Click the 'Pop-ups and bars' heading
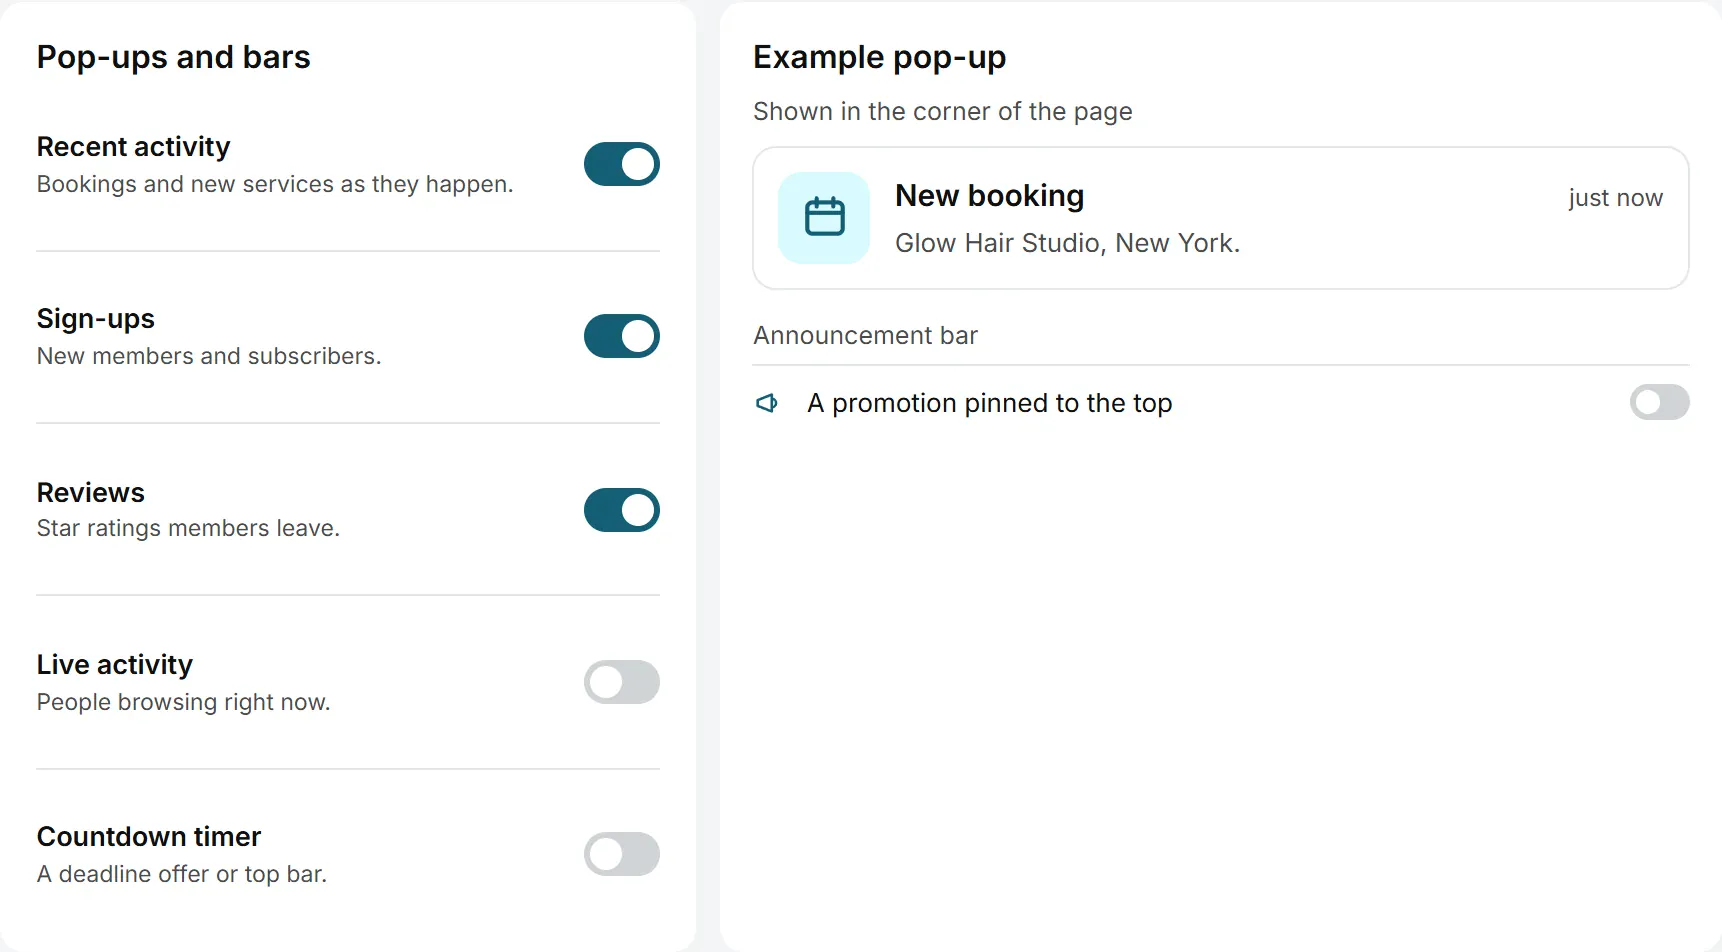Image resolution: width=1722 pixels, height=952 pixels. point(174,58)
